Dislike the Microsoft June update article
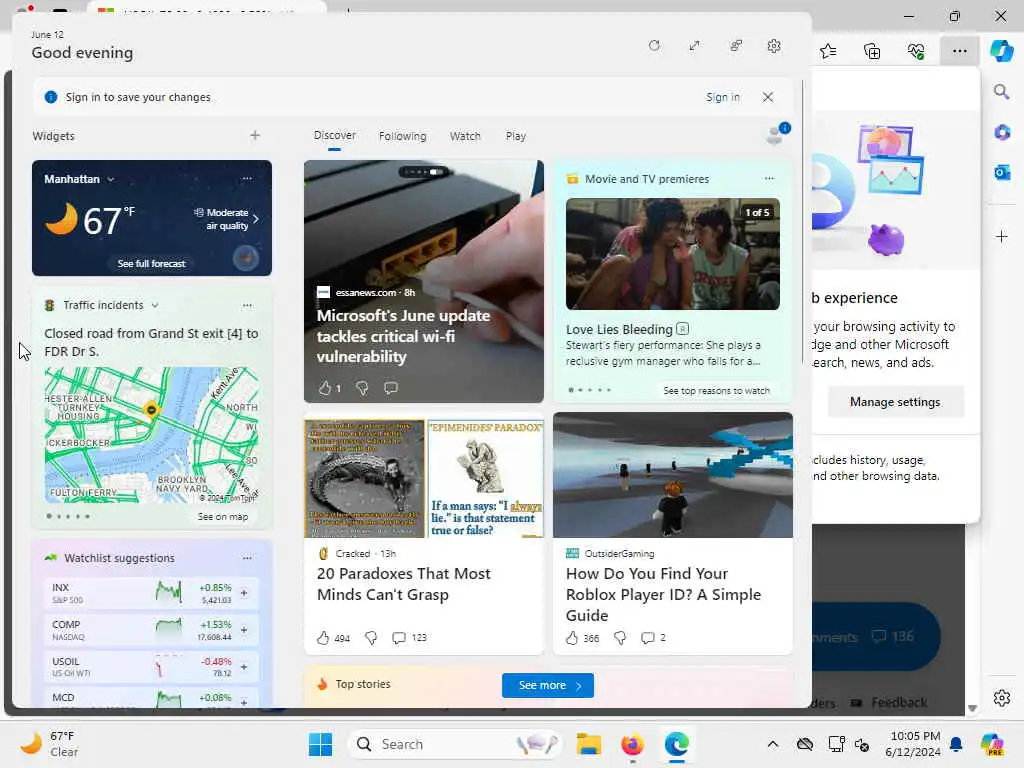The height and width of the screenshot is (768, 1024). point(362,388)
